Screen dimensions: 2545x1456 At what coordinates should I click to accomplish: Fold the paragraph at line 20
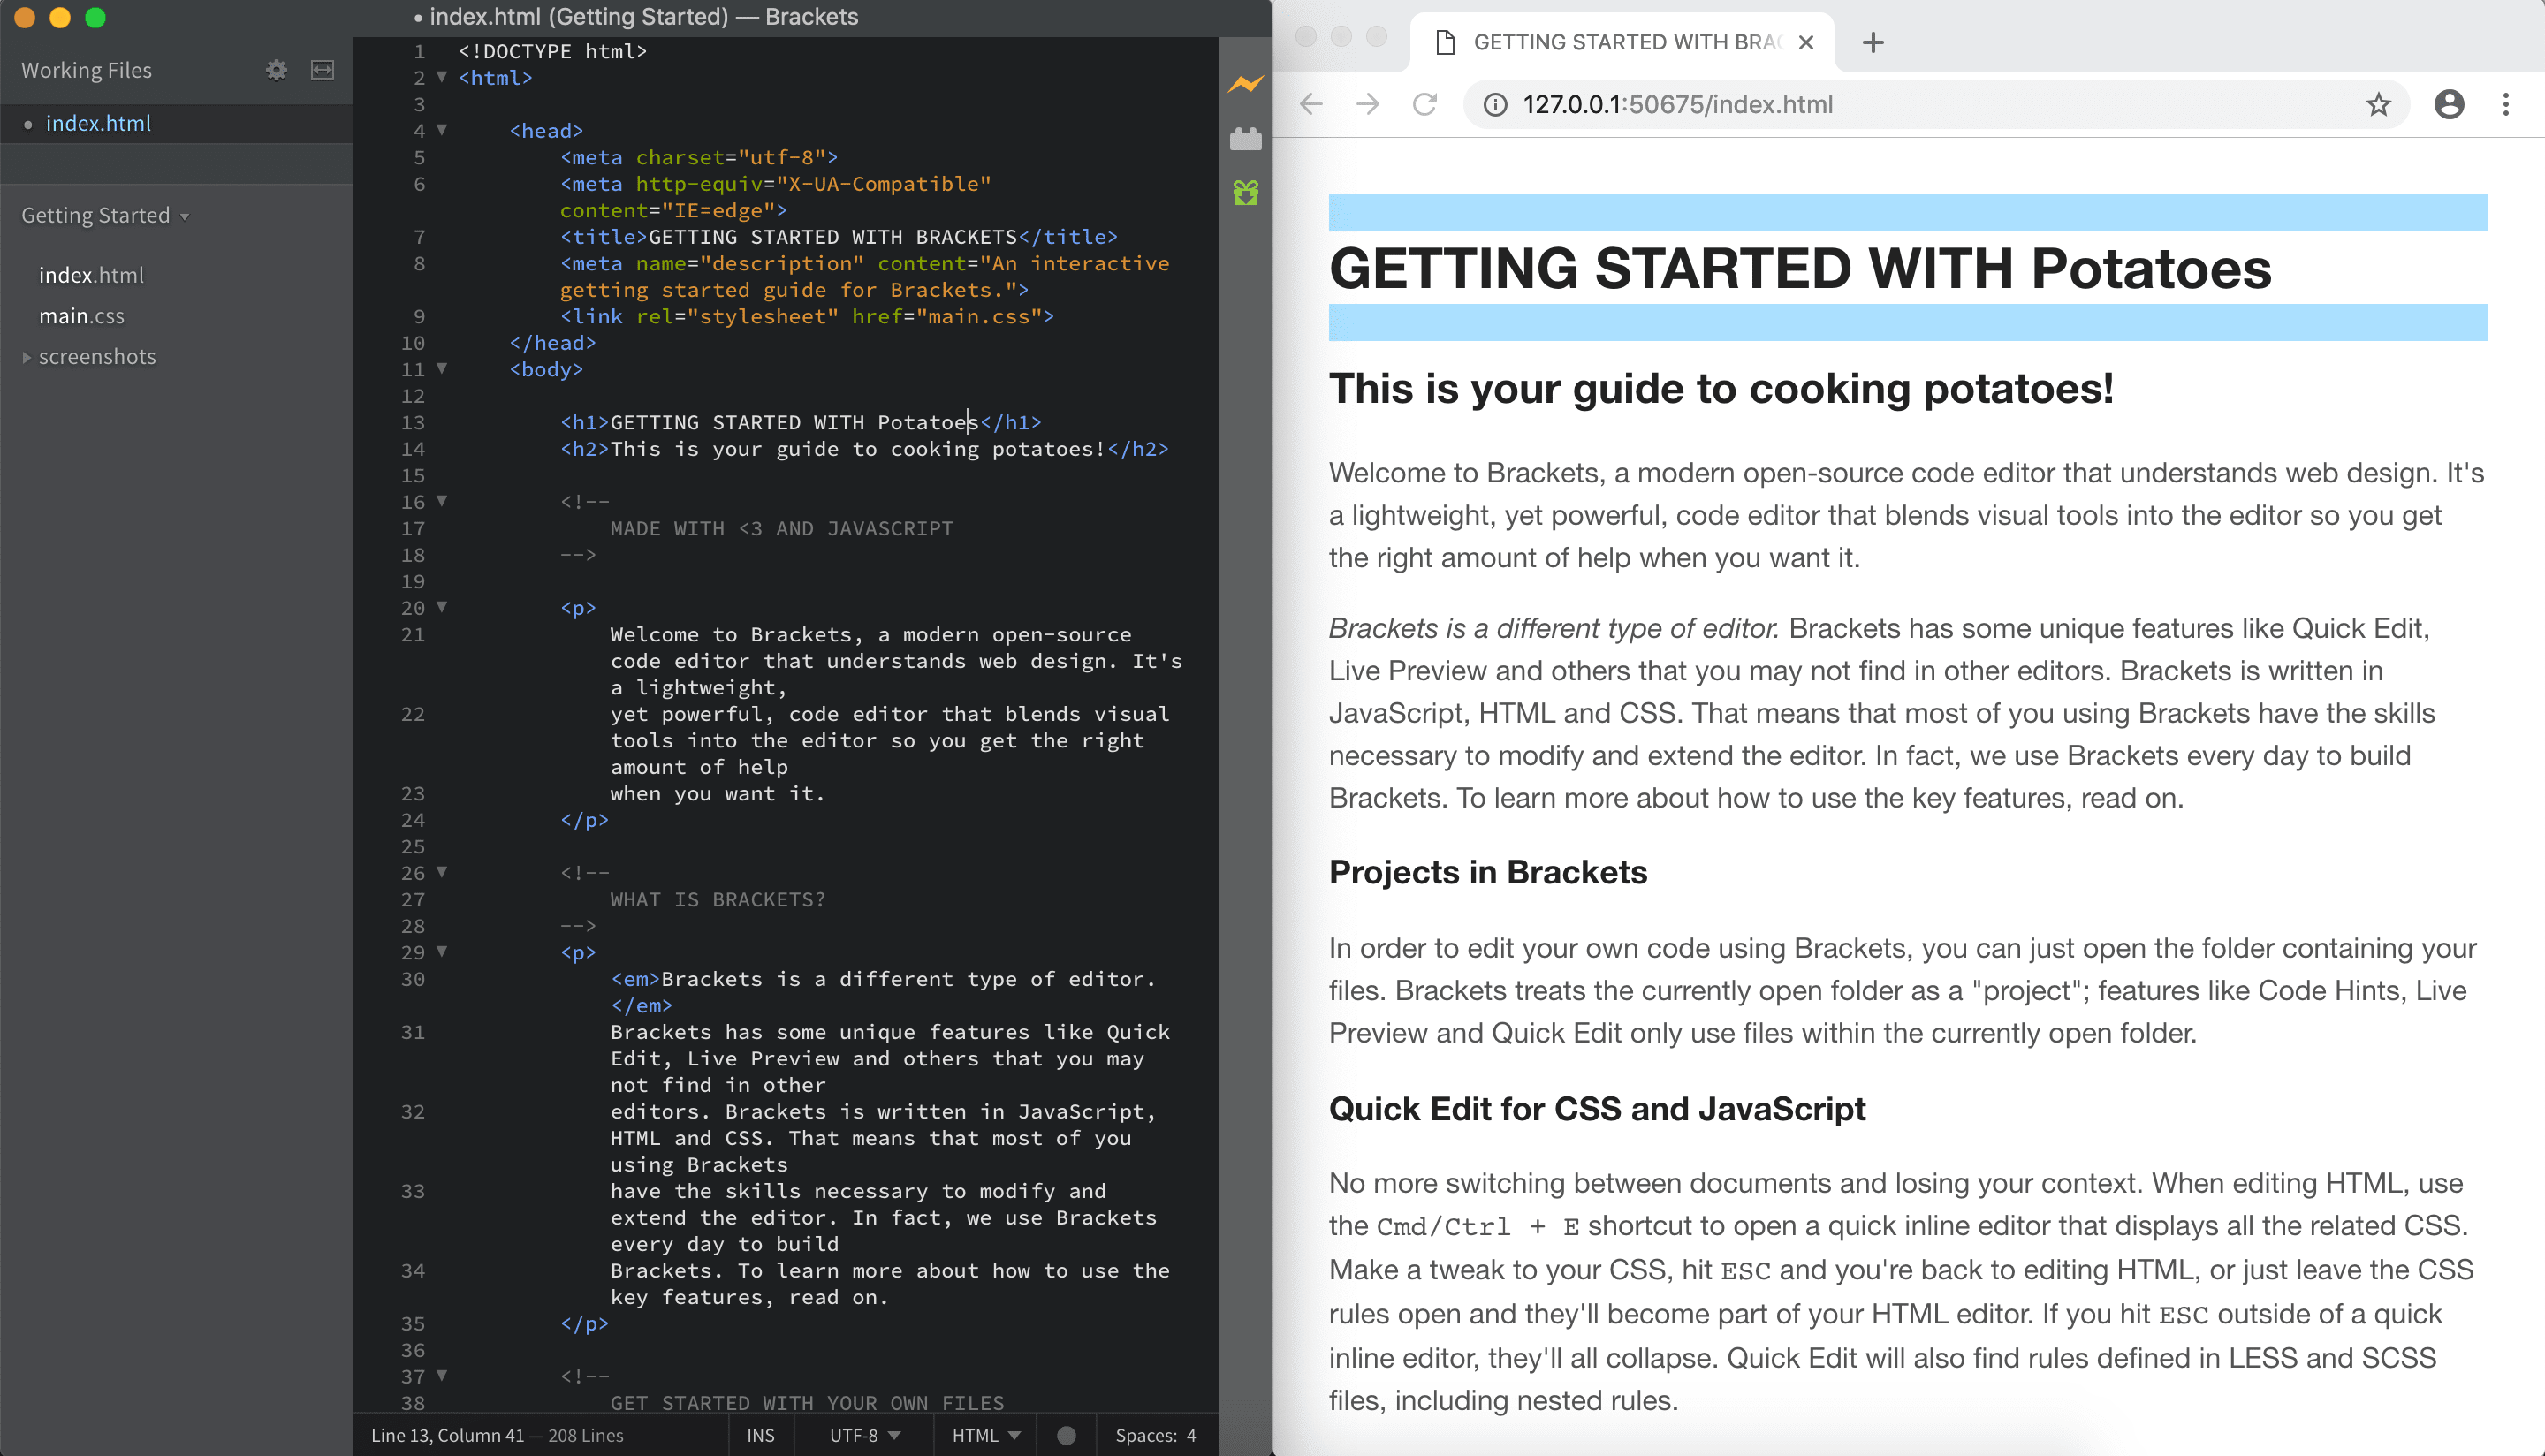[442, 607]
